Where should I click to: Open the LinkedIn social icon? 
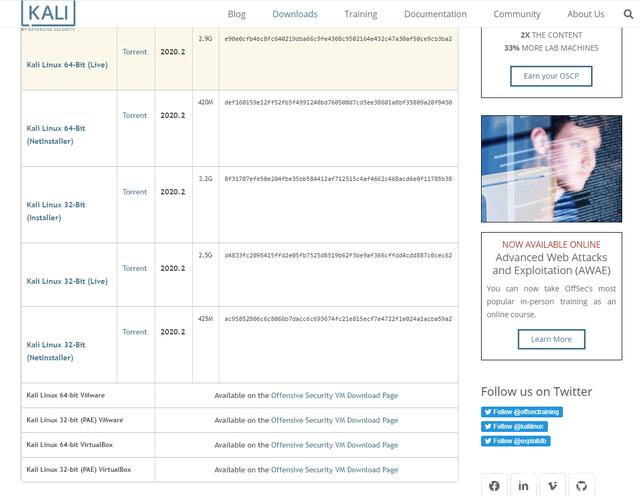click(523, 485)
